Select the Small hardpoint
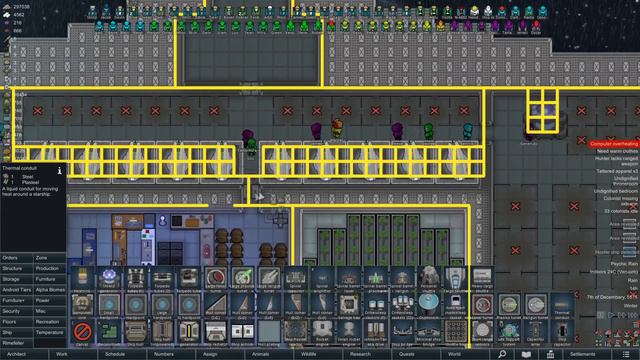The image size is (640, 360). tap(109, 306)
